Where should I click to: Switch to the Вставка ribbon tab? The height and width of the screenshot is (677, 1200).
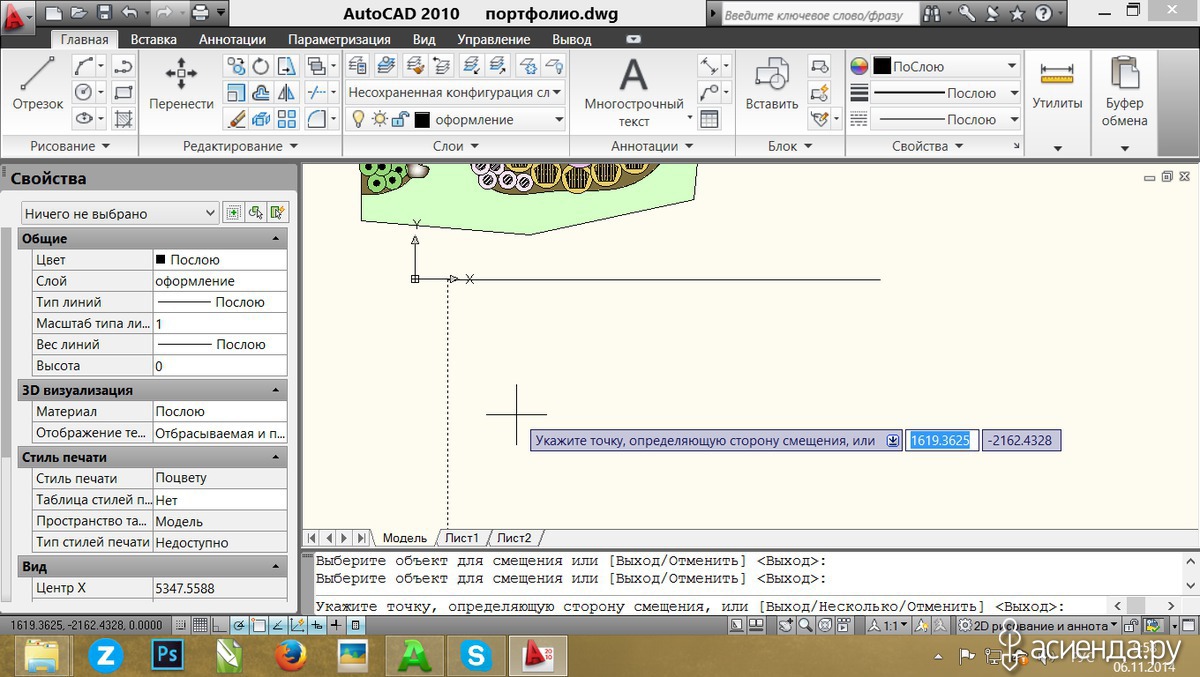click(154, 39)
